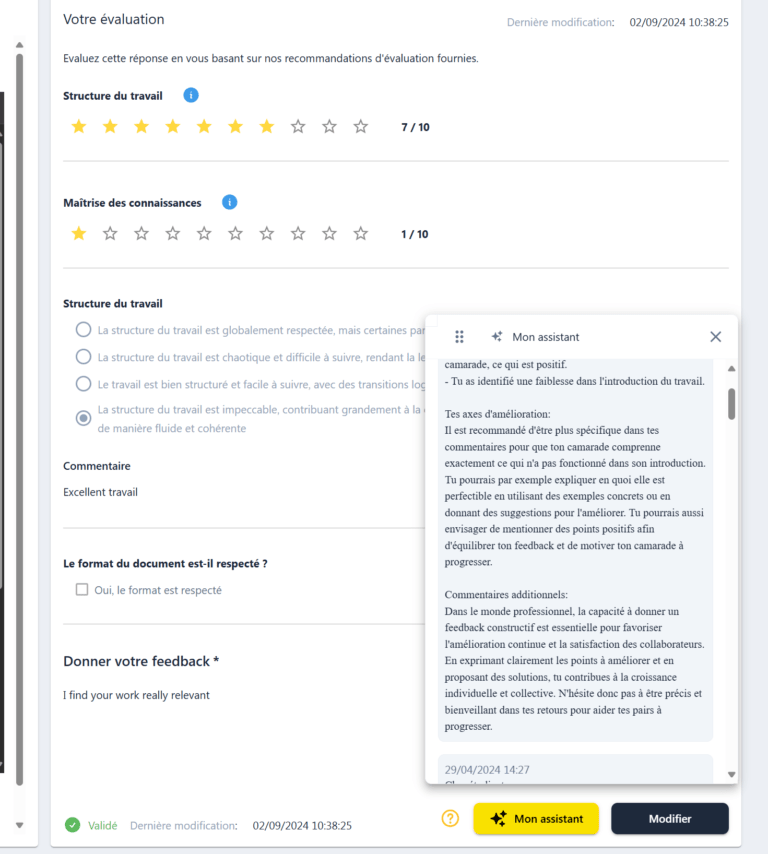The image size is (768, 854).
Task: Close the Mon assistant panel
Action: pos(716,337)
